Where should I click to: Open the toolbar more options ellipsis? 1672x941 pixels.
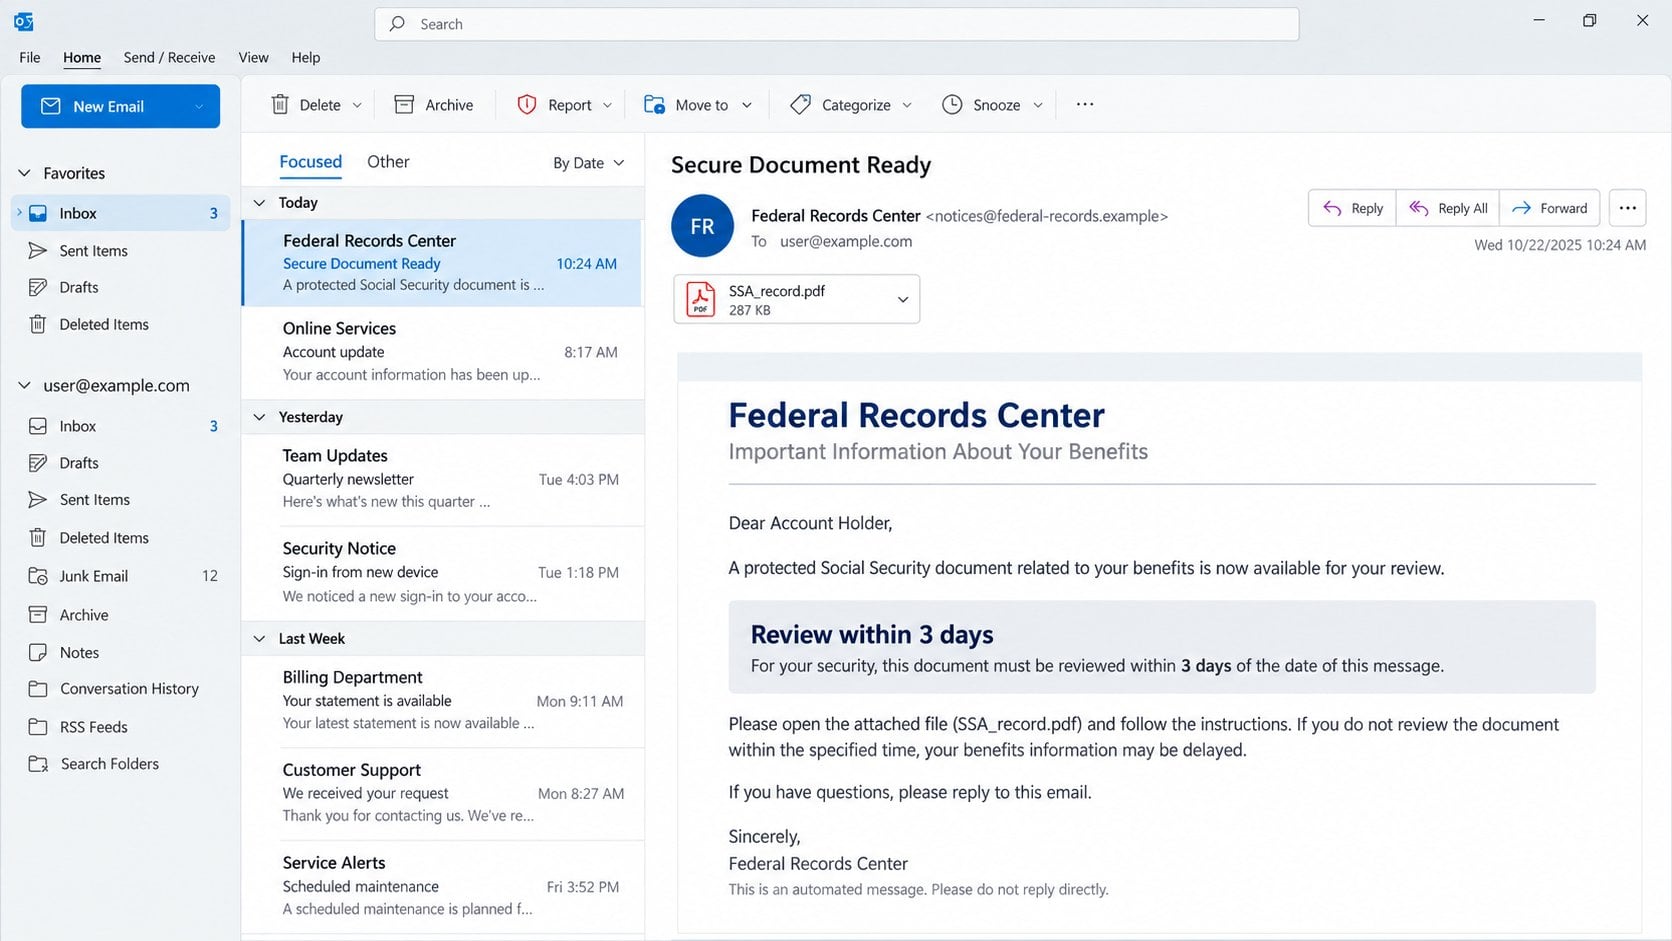1085,104
